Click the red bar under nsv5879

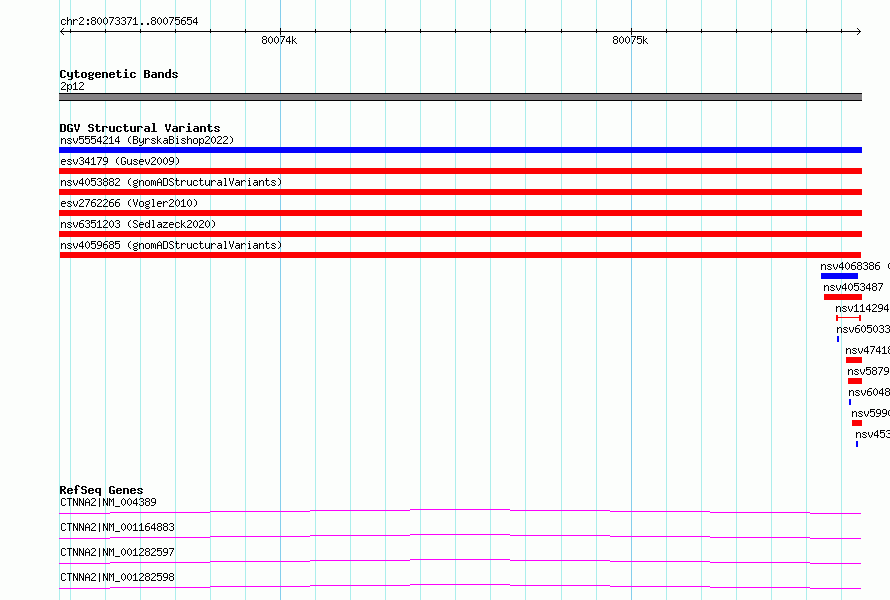click(855, 381)
